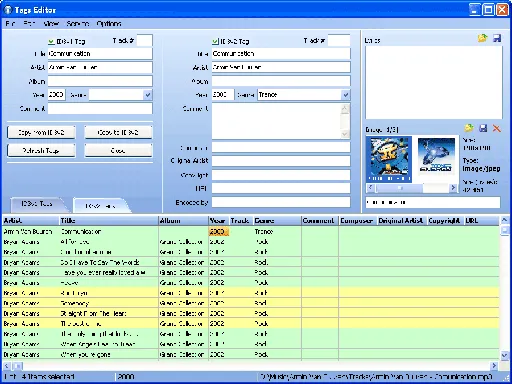Click the ID3v2 comment box scroll-down arrow

point(345,134)
